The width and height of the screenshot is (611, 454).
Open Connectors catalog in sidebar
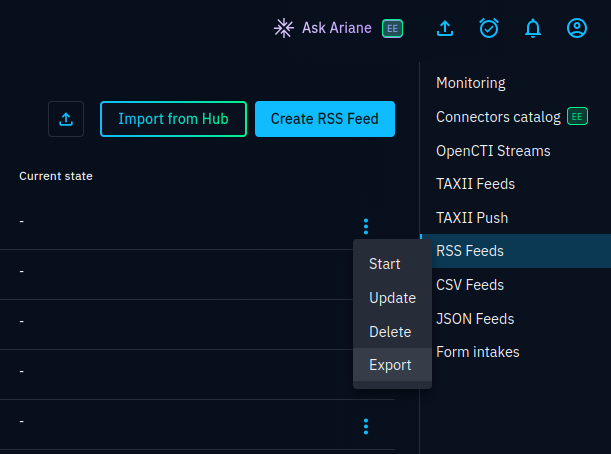[498, 117]
